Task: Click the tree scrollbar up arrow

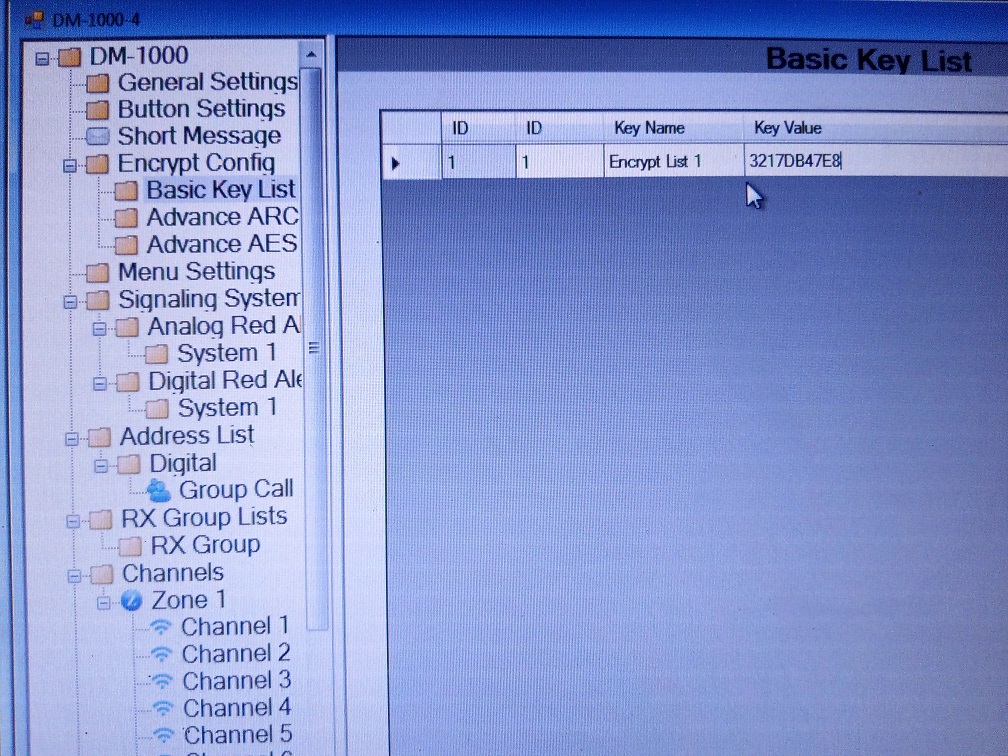Action: [312, 55]
